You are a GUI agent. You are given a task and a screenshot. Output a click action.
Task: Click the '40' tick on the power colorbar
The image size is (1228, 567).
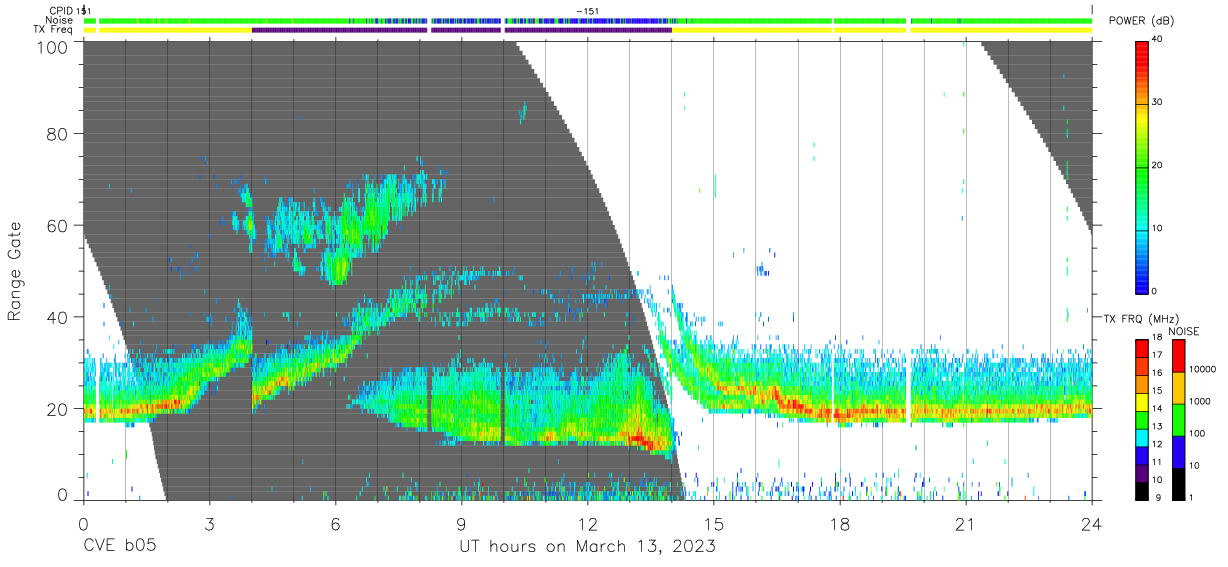pos(1159,40)
